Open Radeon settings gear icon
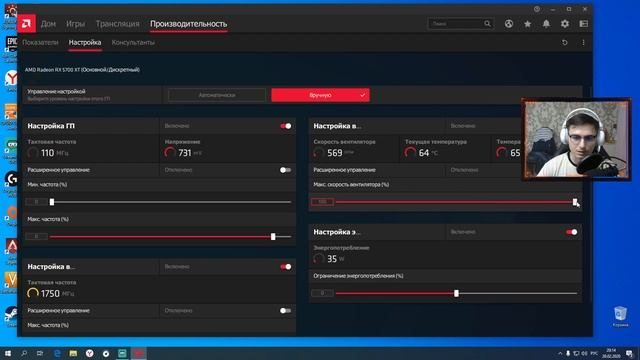 [565, 24]
